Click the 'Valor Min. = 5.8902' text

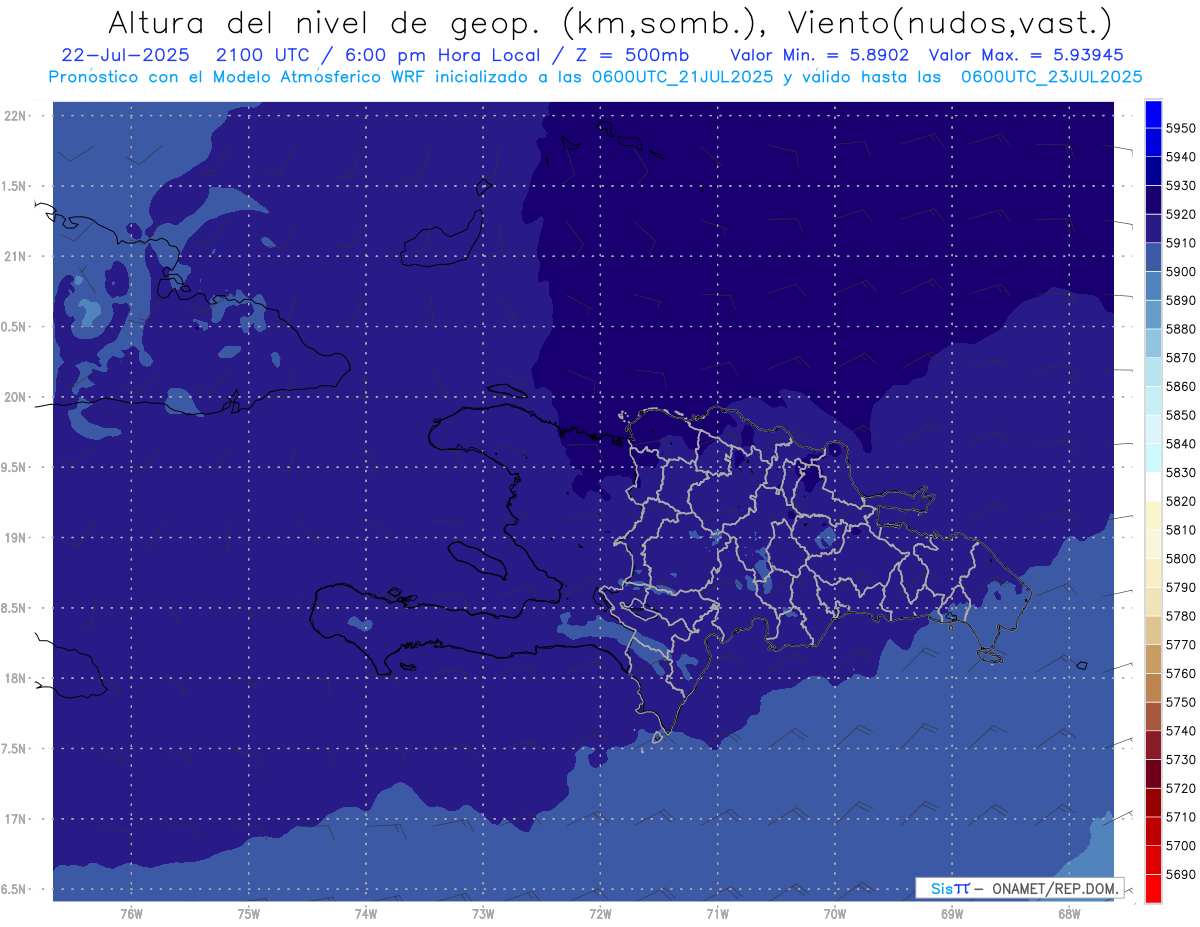(819, 55)
